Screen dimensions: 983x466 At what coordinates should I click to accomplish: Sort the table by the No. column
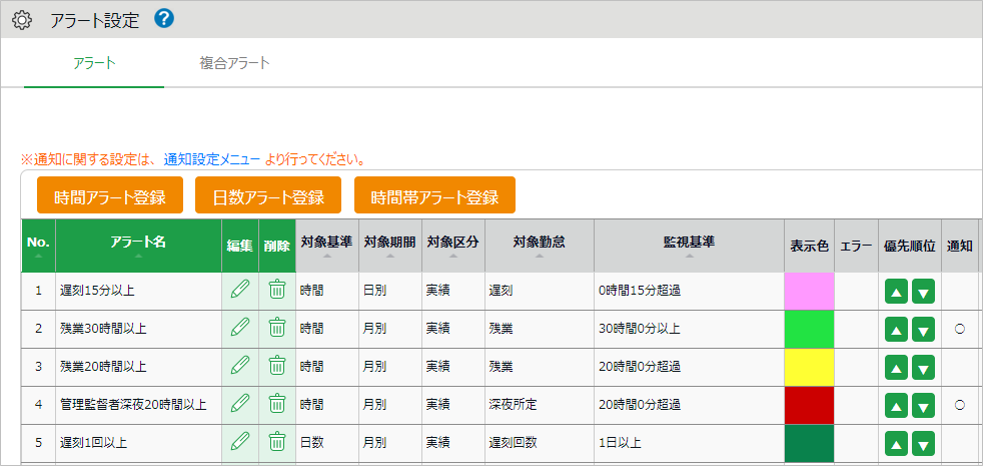38,245
